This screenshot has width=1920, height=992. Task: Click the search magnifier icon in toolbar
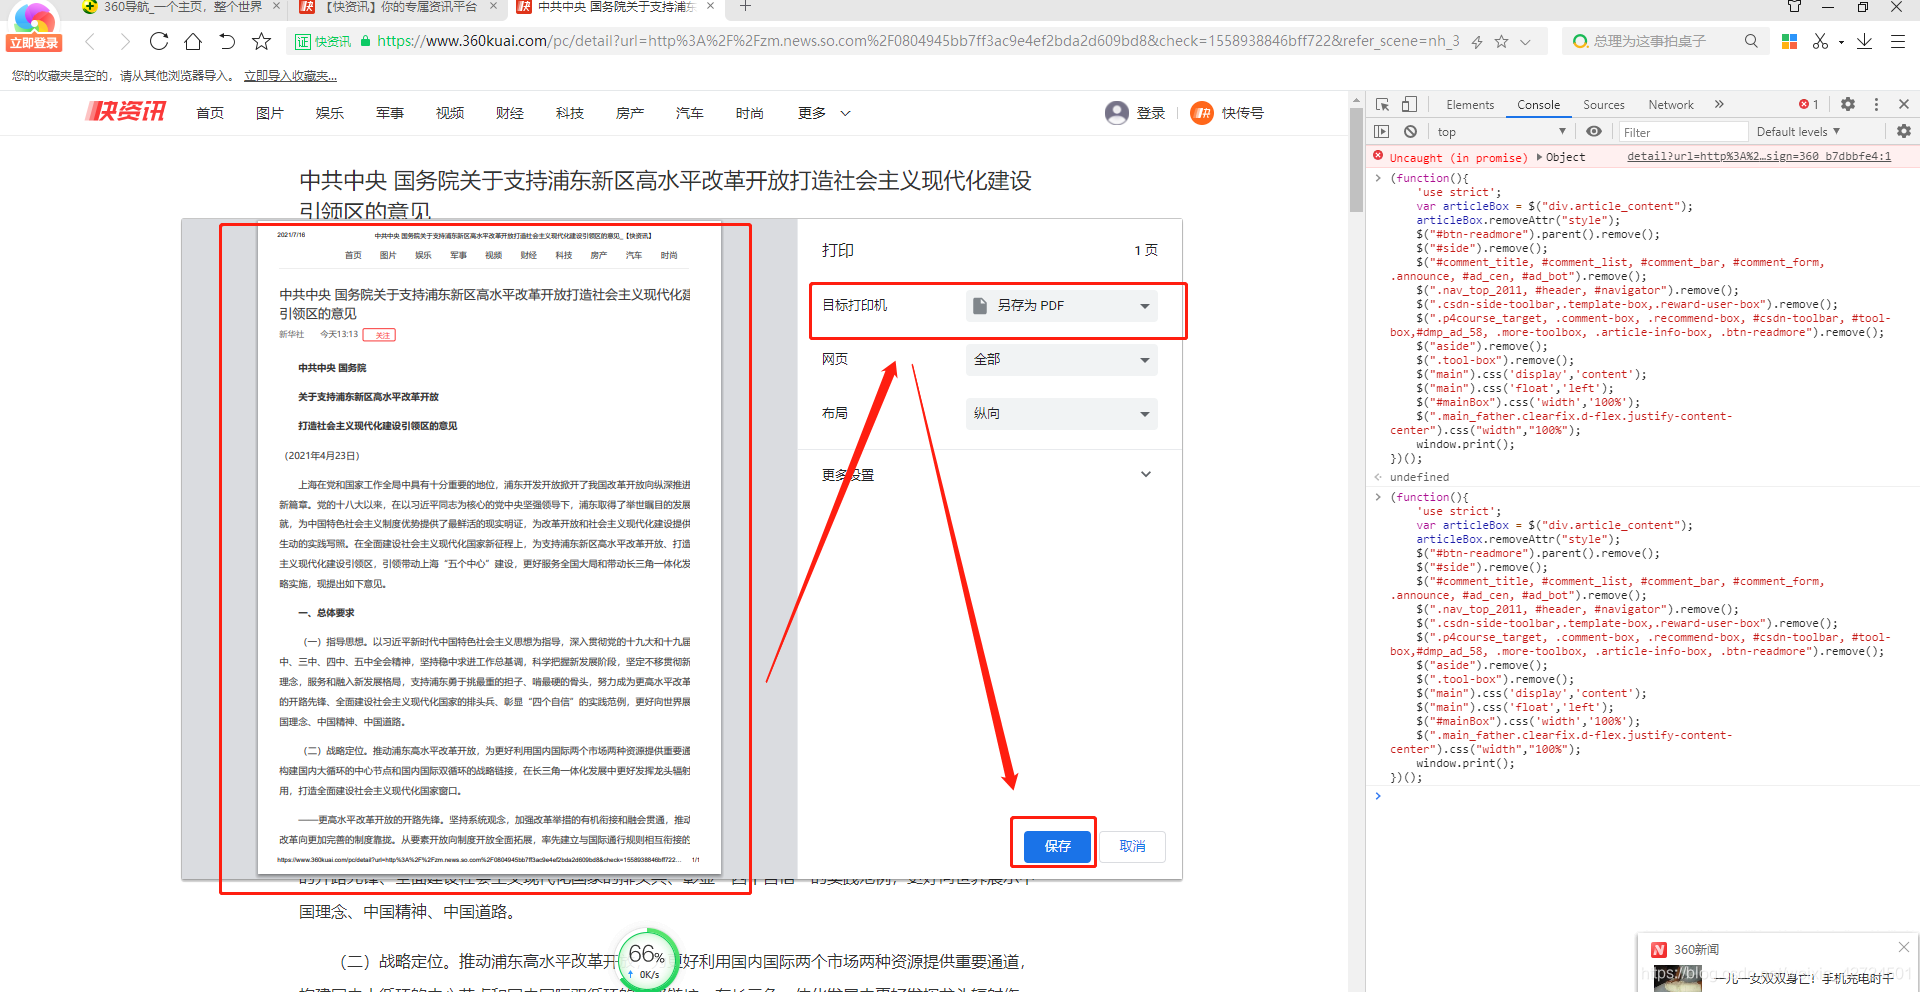tap(1751, 41)
